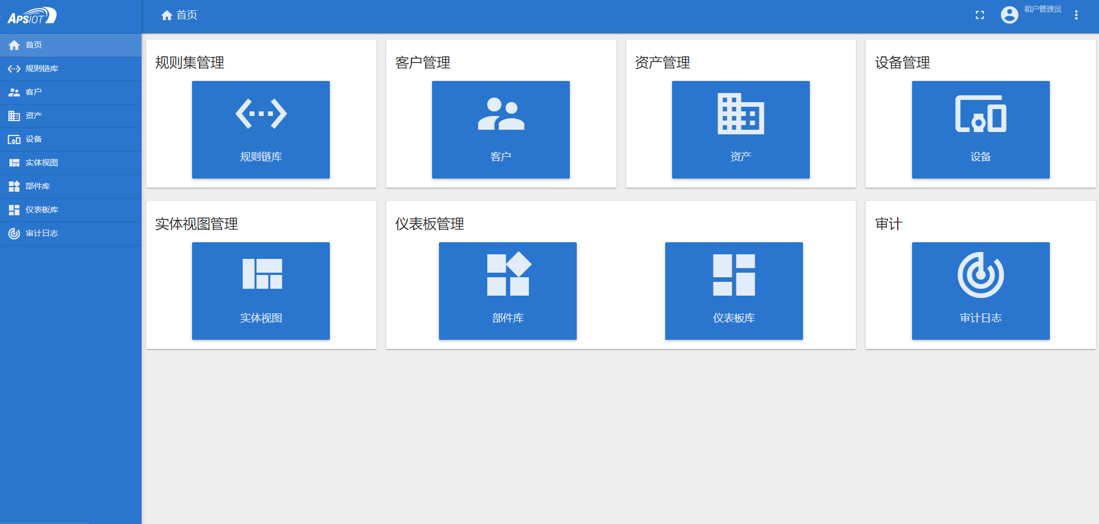1099x524 pixels.
Task: Click the rule chain arrows icon in sidebar
Action: tap(14, 69)
